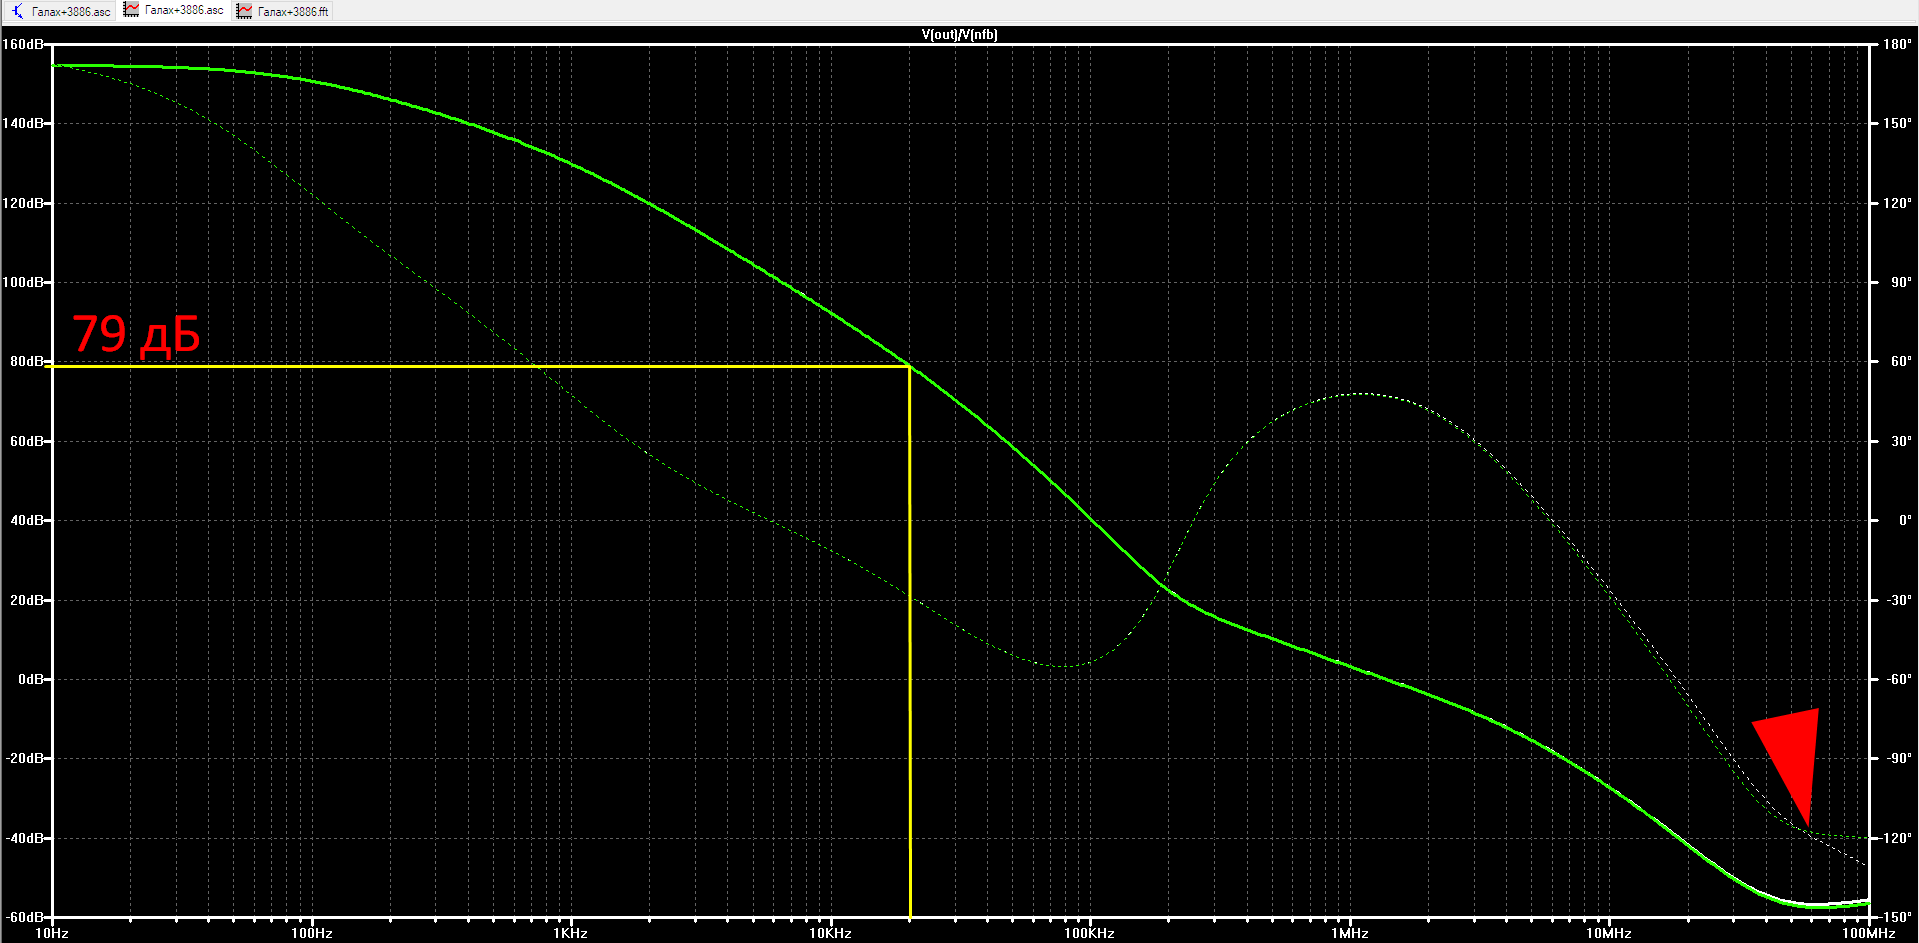Click the 120dB magnitude axis label
The image size is (1919, 943).
coord(22,203)
